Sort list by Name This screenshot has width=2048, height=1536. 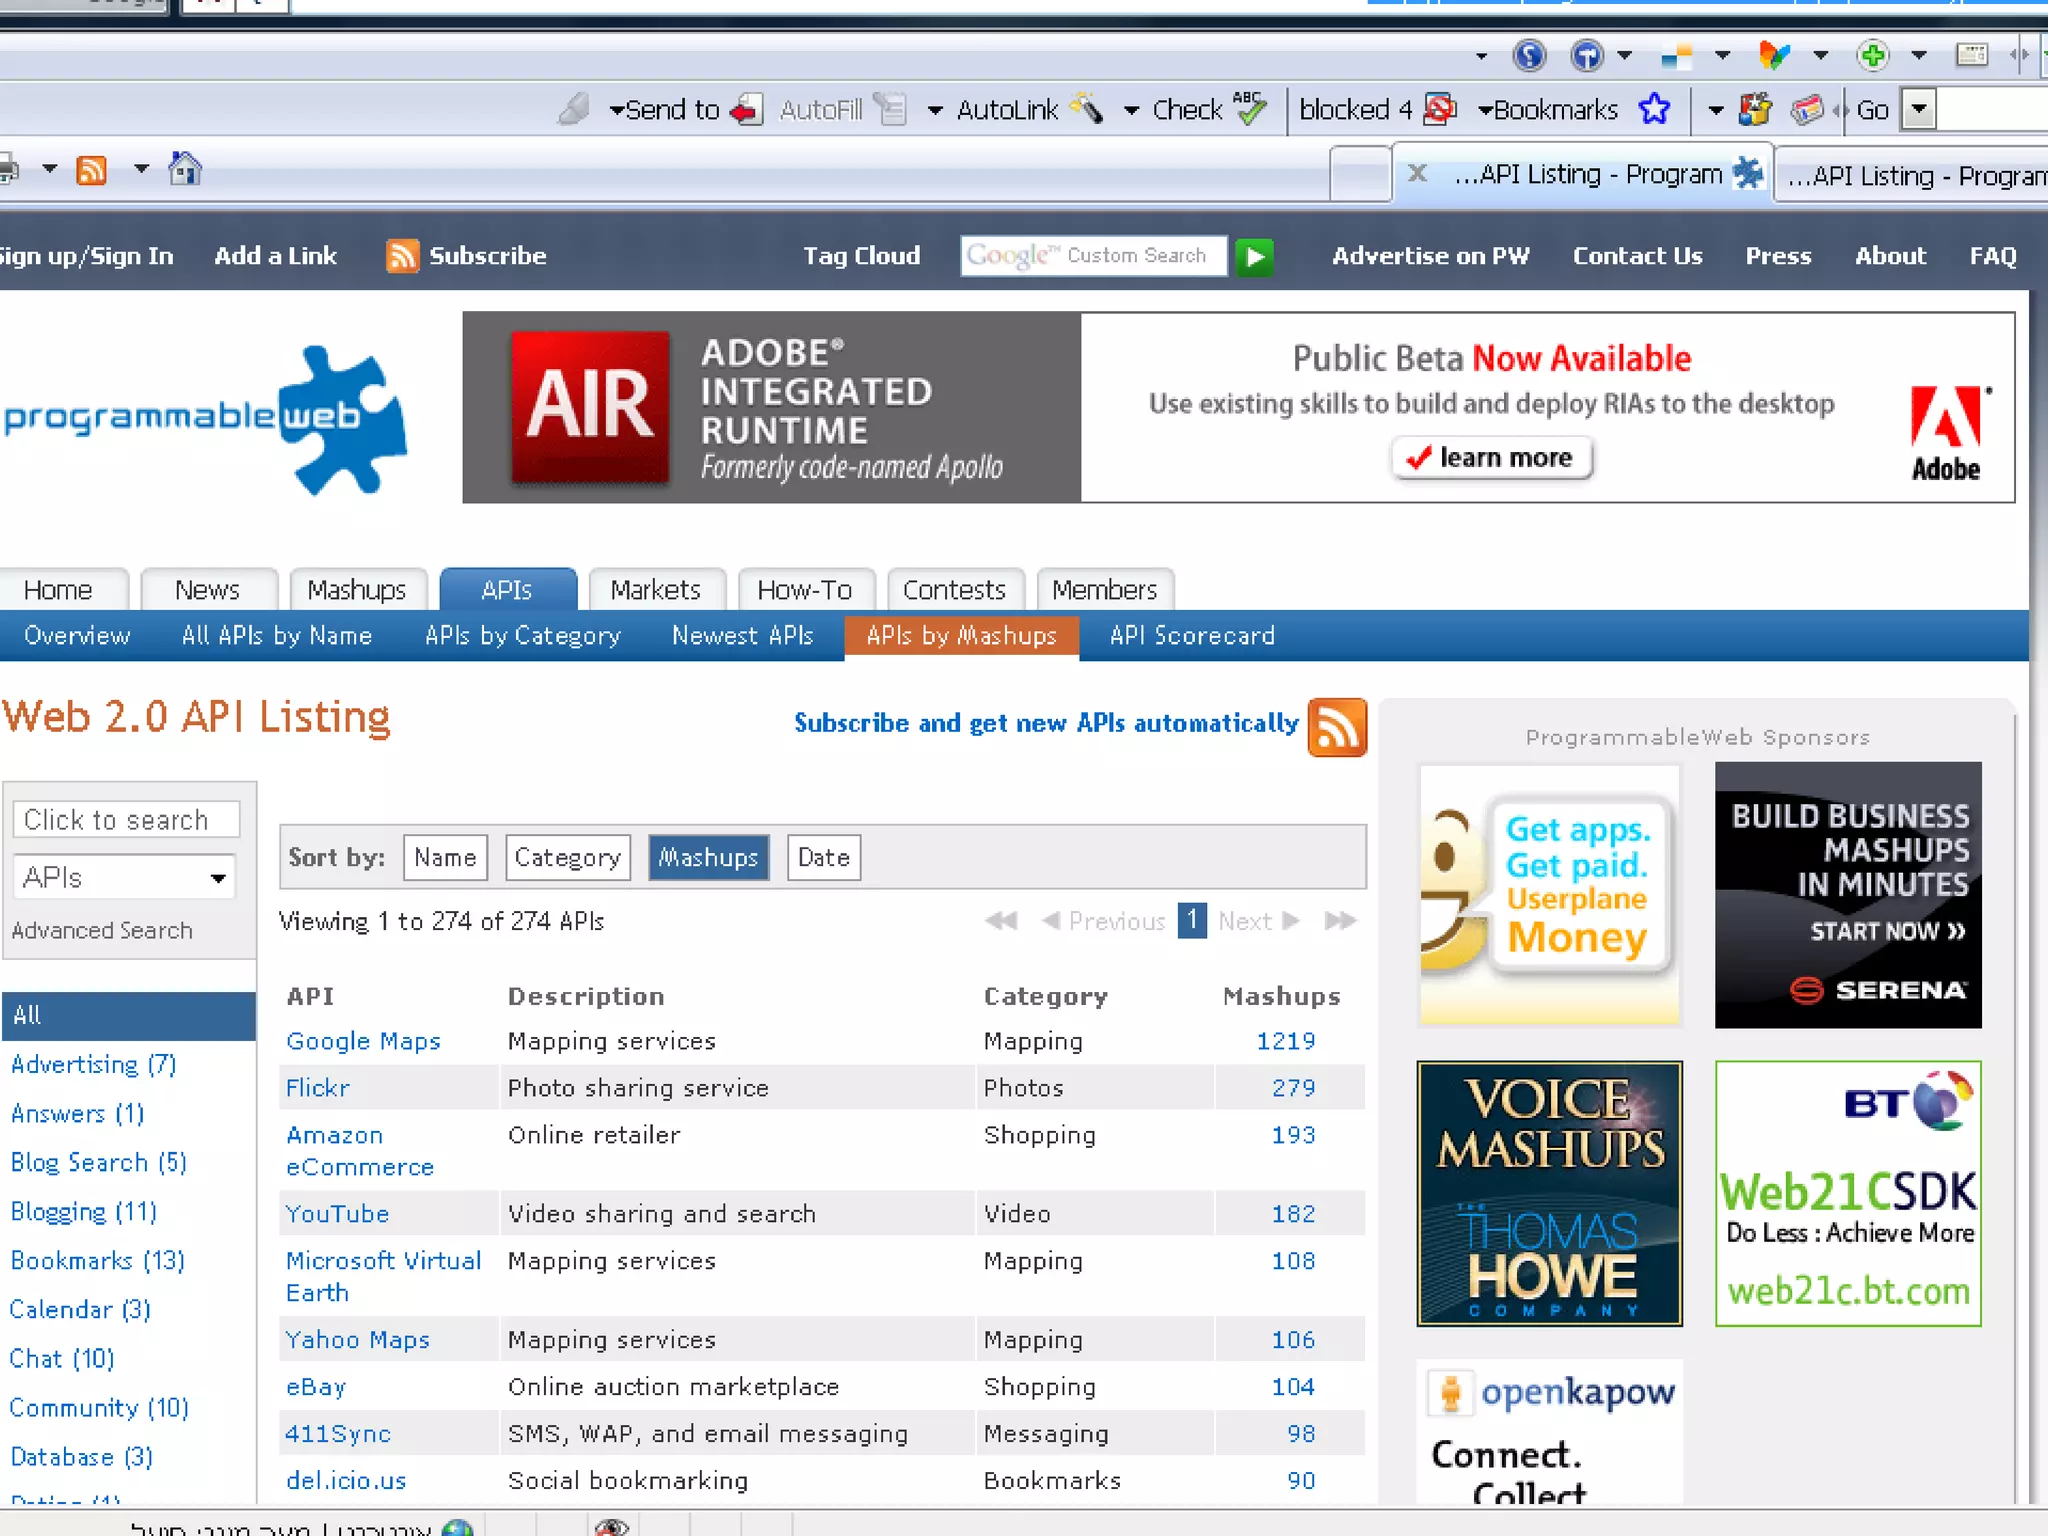coord(445,858)
